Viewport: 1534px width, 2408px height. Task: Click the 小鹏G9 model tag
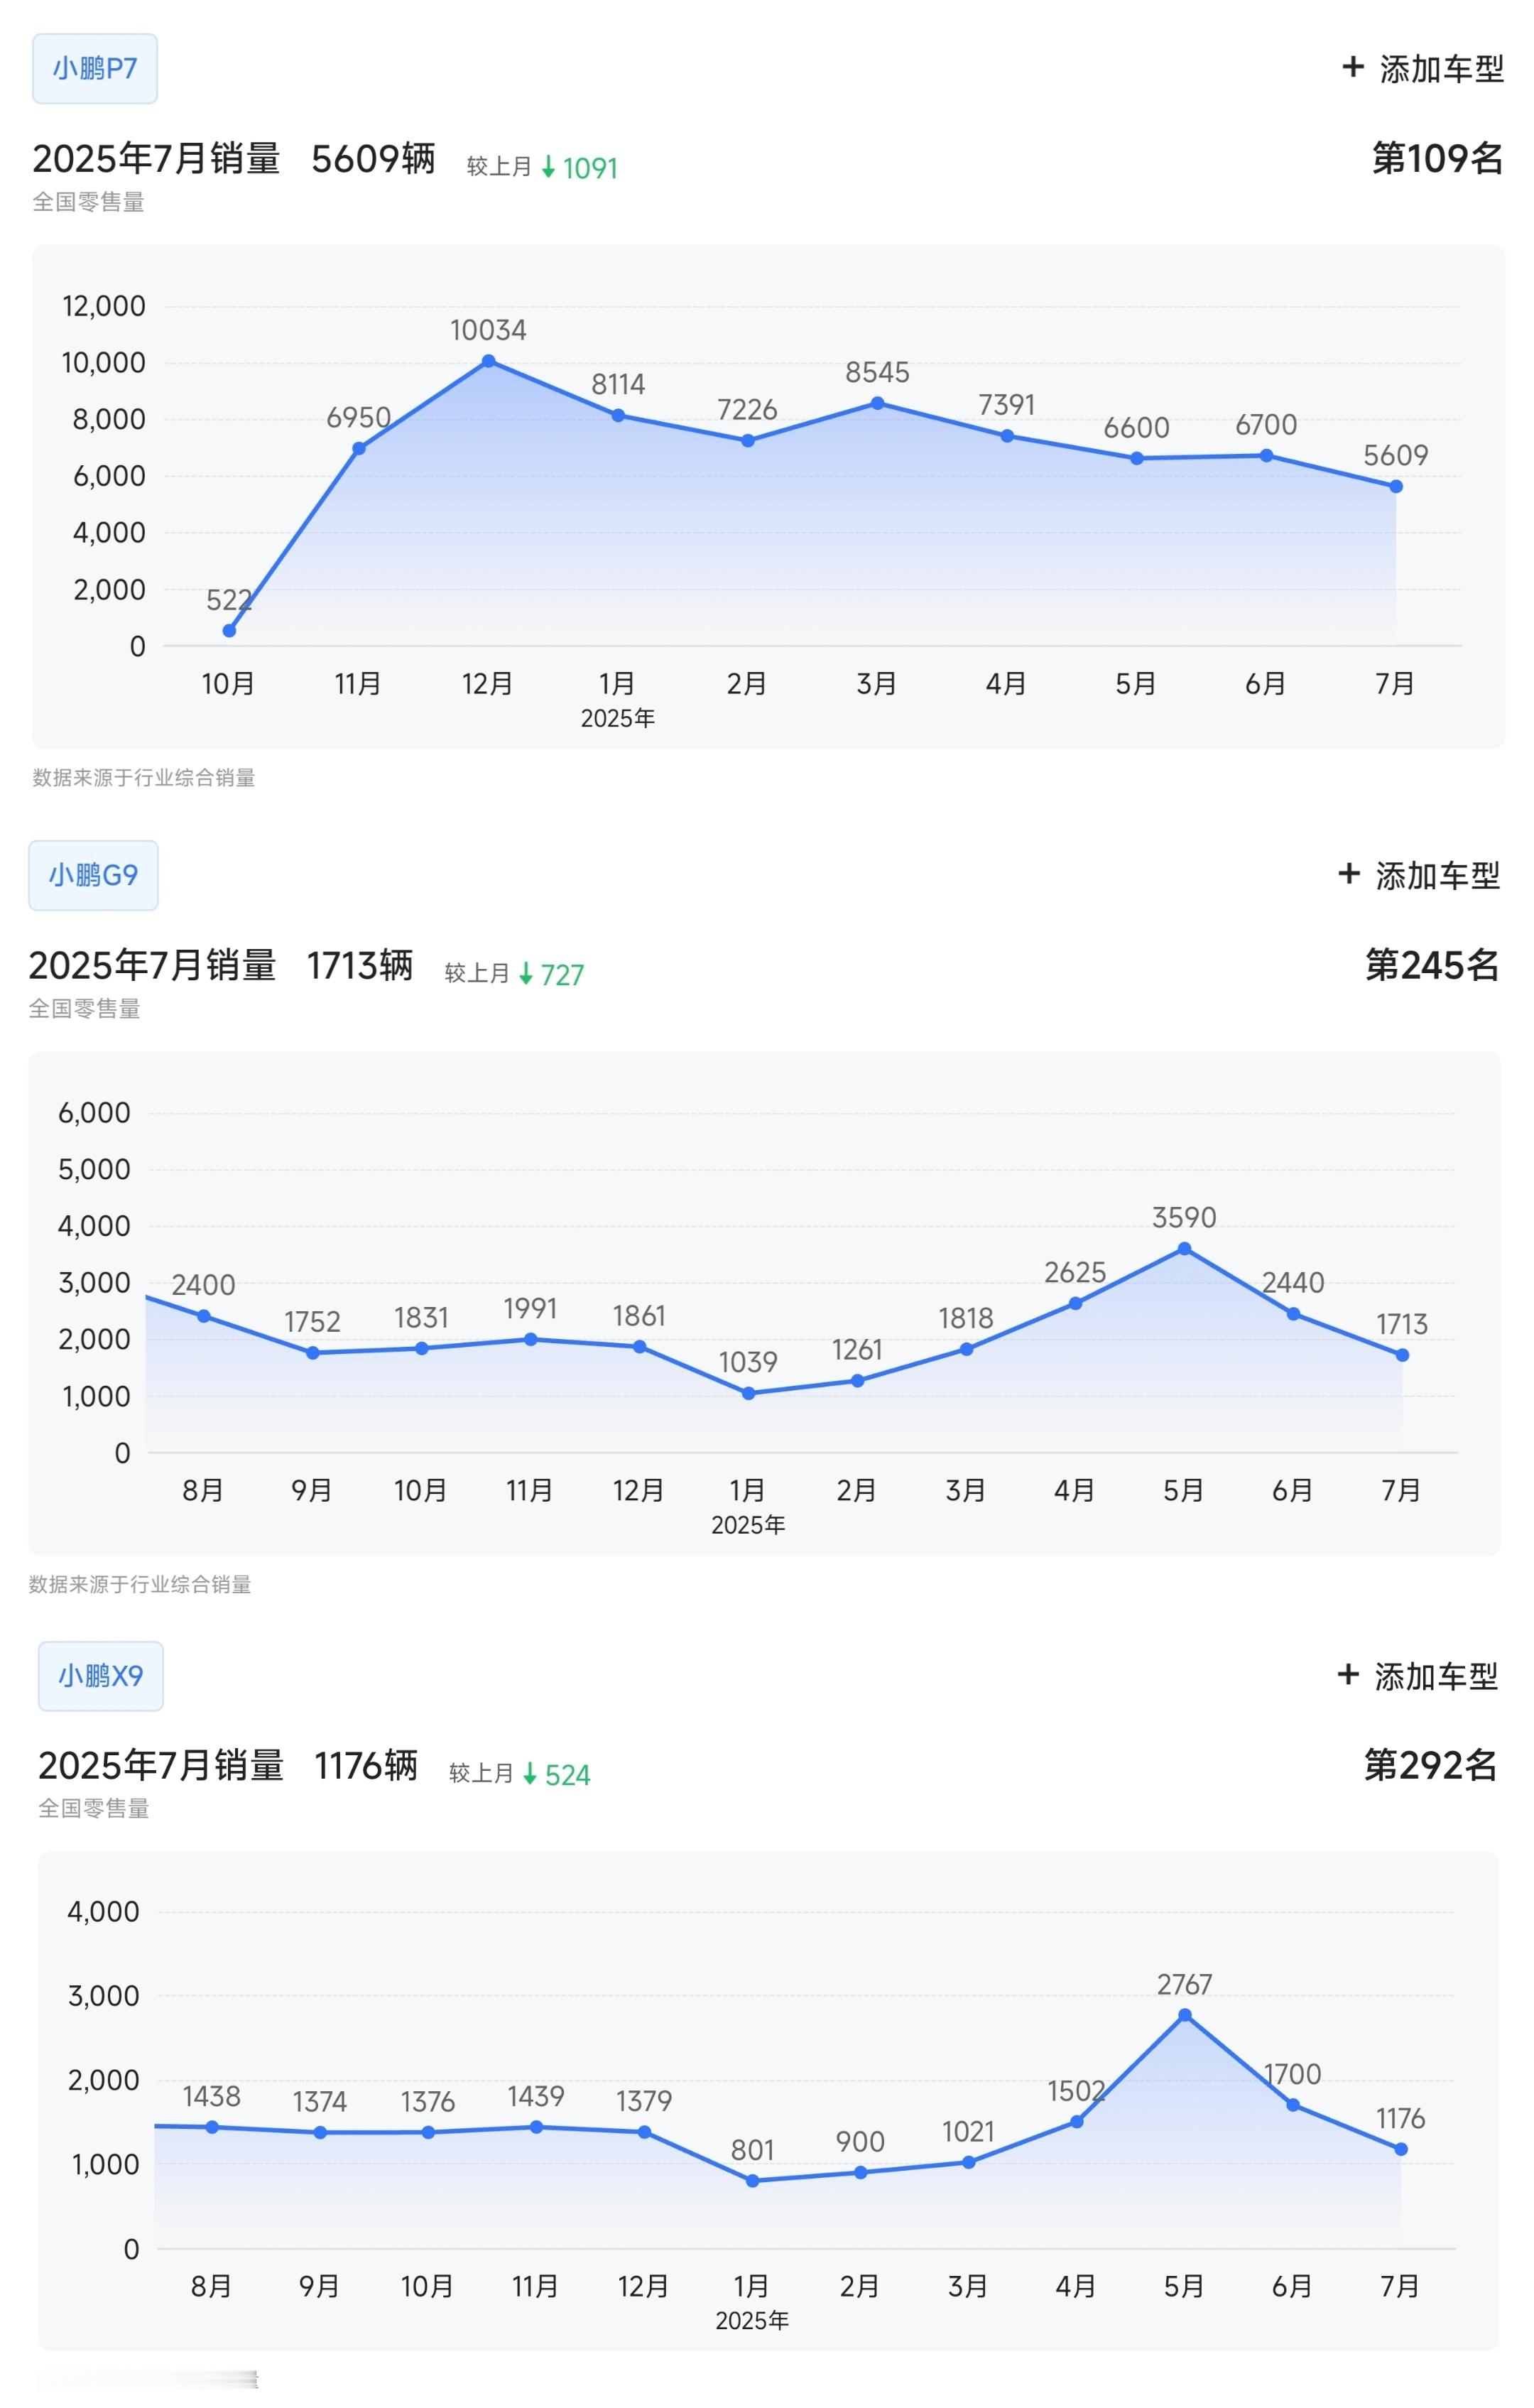click(93, 876)
